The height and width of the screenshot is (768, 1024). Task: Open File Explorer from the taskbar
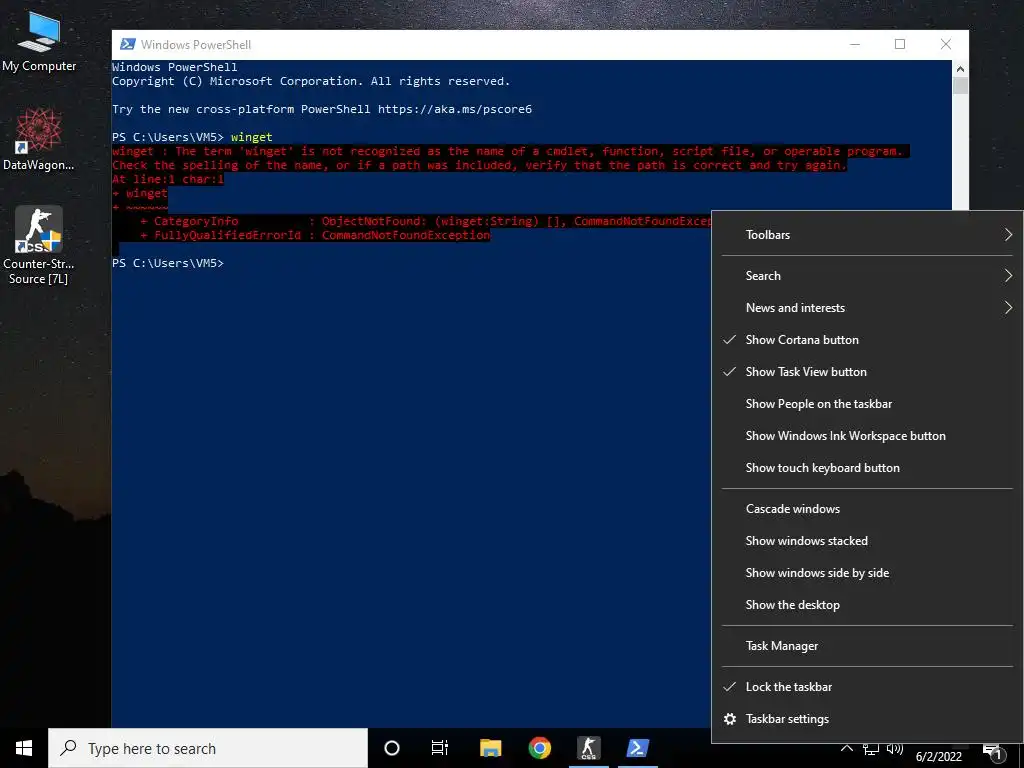click(490, 748)
